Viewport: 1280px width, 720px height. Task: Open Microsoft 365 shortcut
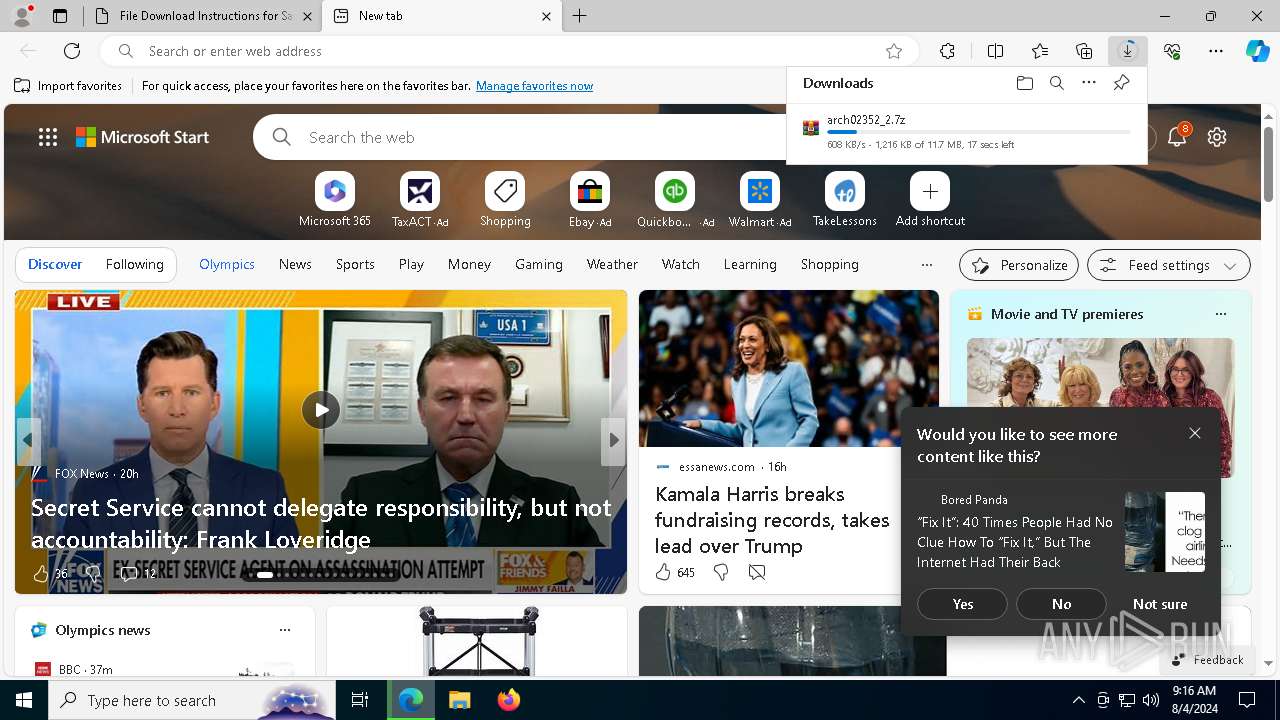click(x=335, y=200)
